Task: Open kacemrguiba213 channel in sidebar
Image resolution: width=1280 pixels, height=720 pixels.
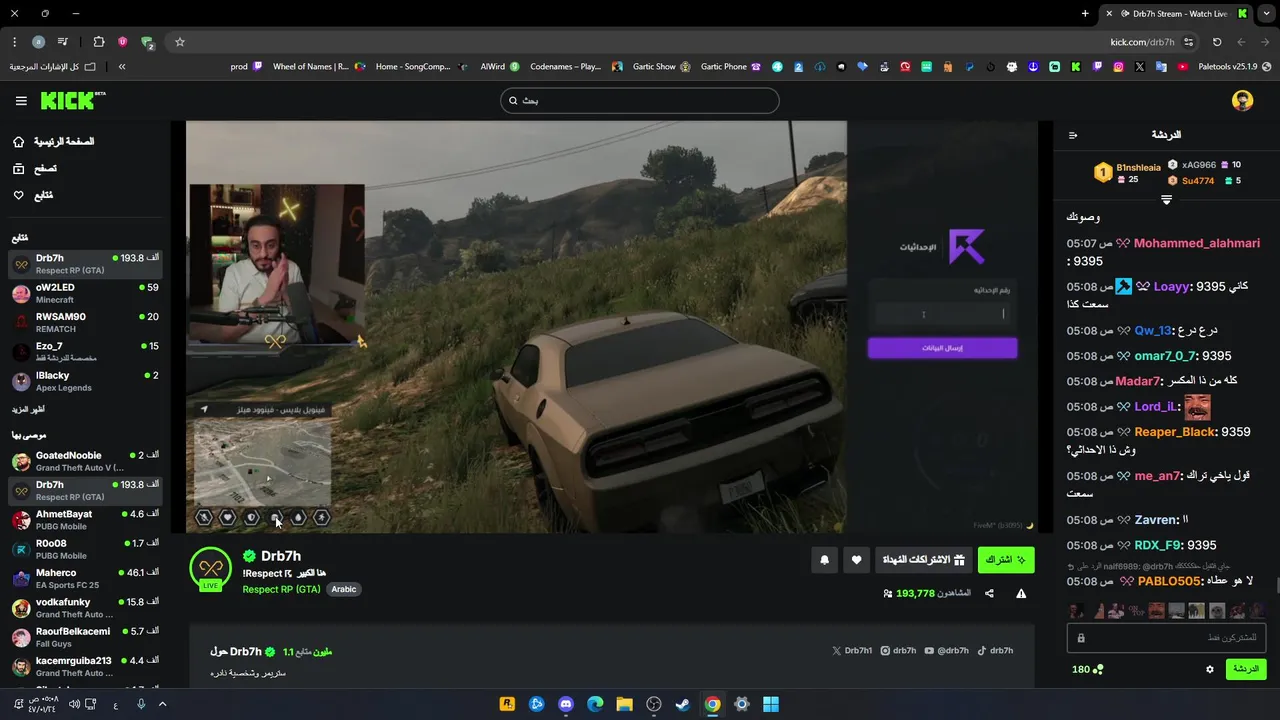Action: tap(85, 667)
